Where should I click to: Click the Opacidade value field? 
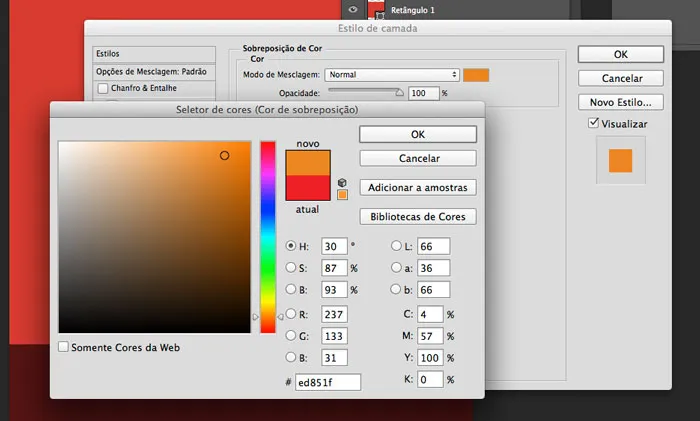tap(424, 93)
